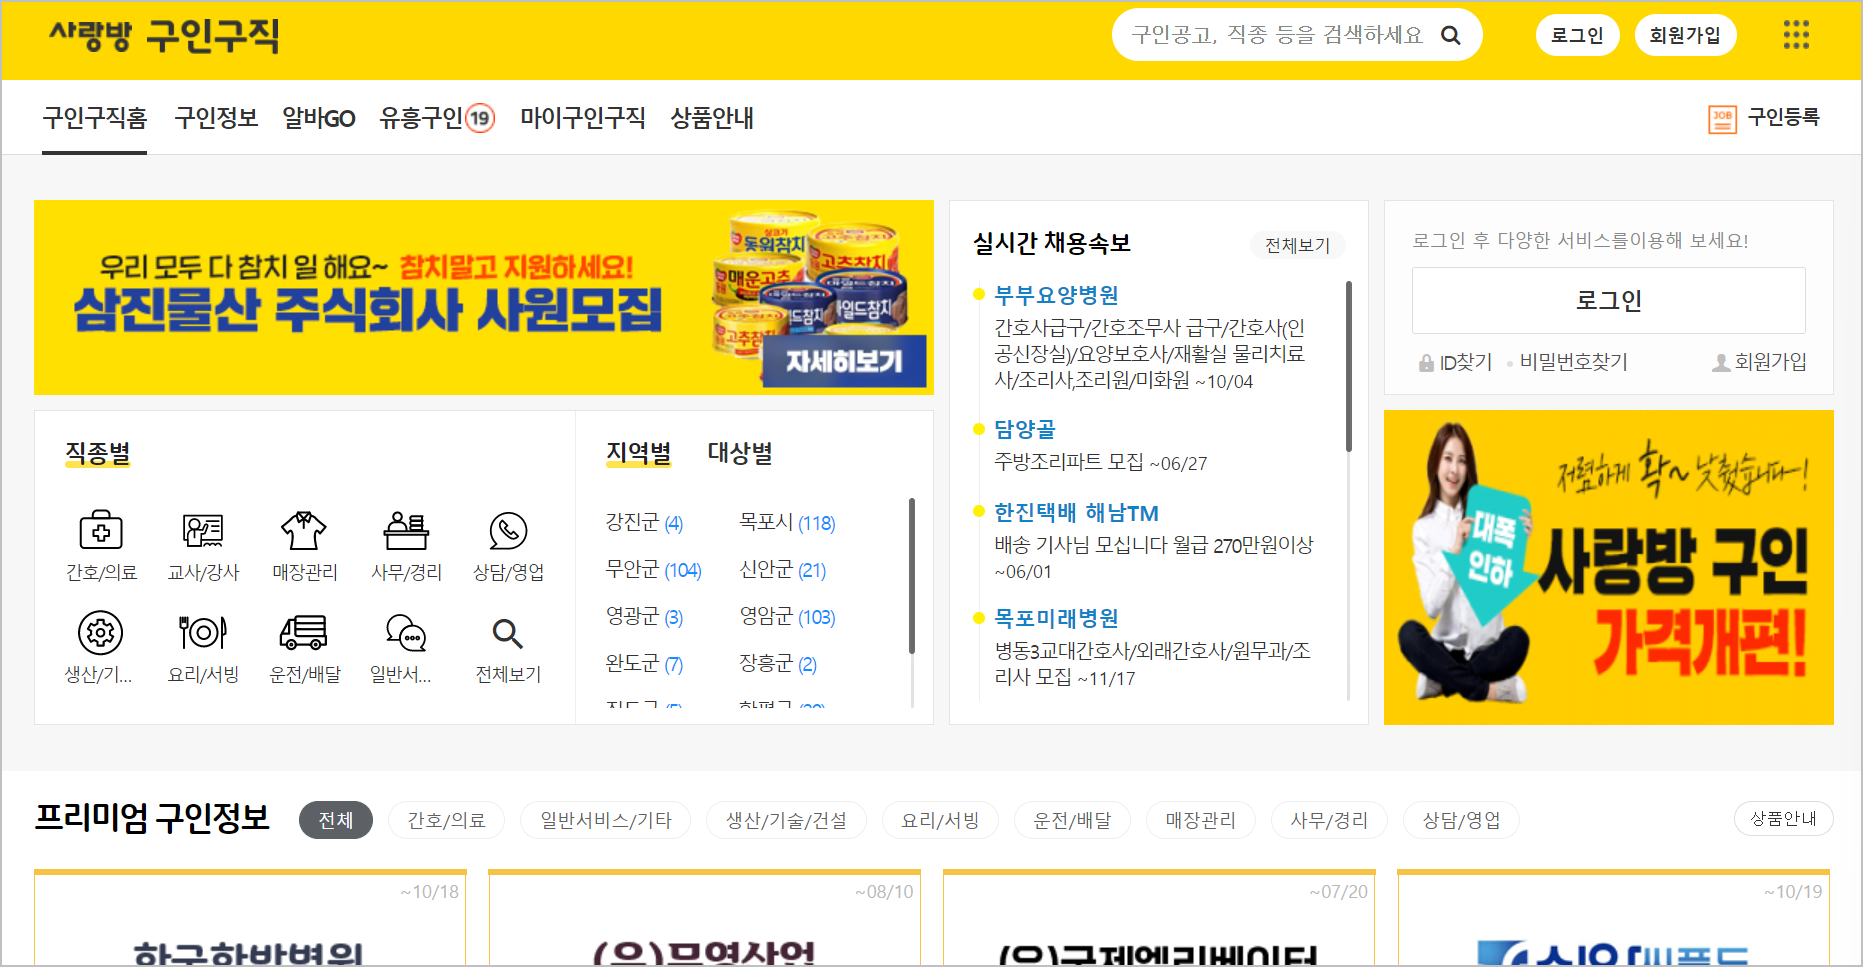Open the 한진택배 해남TM posting
The width and height of the screenshot is (1863, 967).
pyautogui.click(x=1076, y=513)
